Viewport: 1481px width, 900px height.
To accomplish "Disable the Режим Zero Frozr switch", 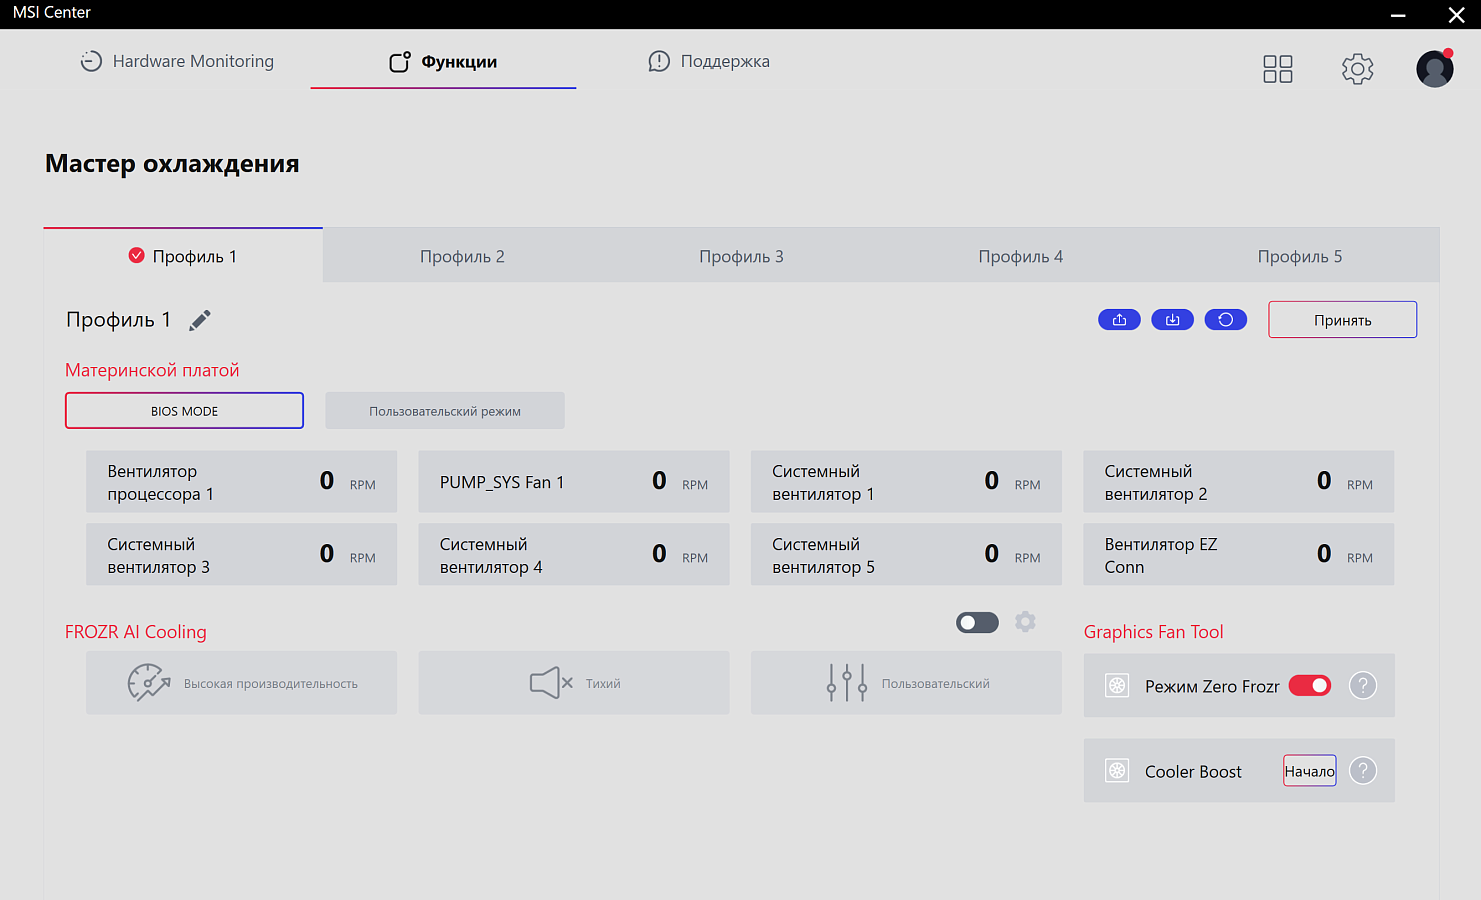I will [1309, 685].
